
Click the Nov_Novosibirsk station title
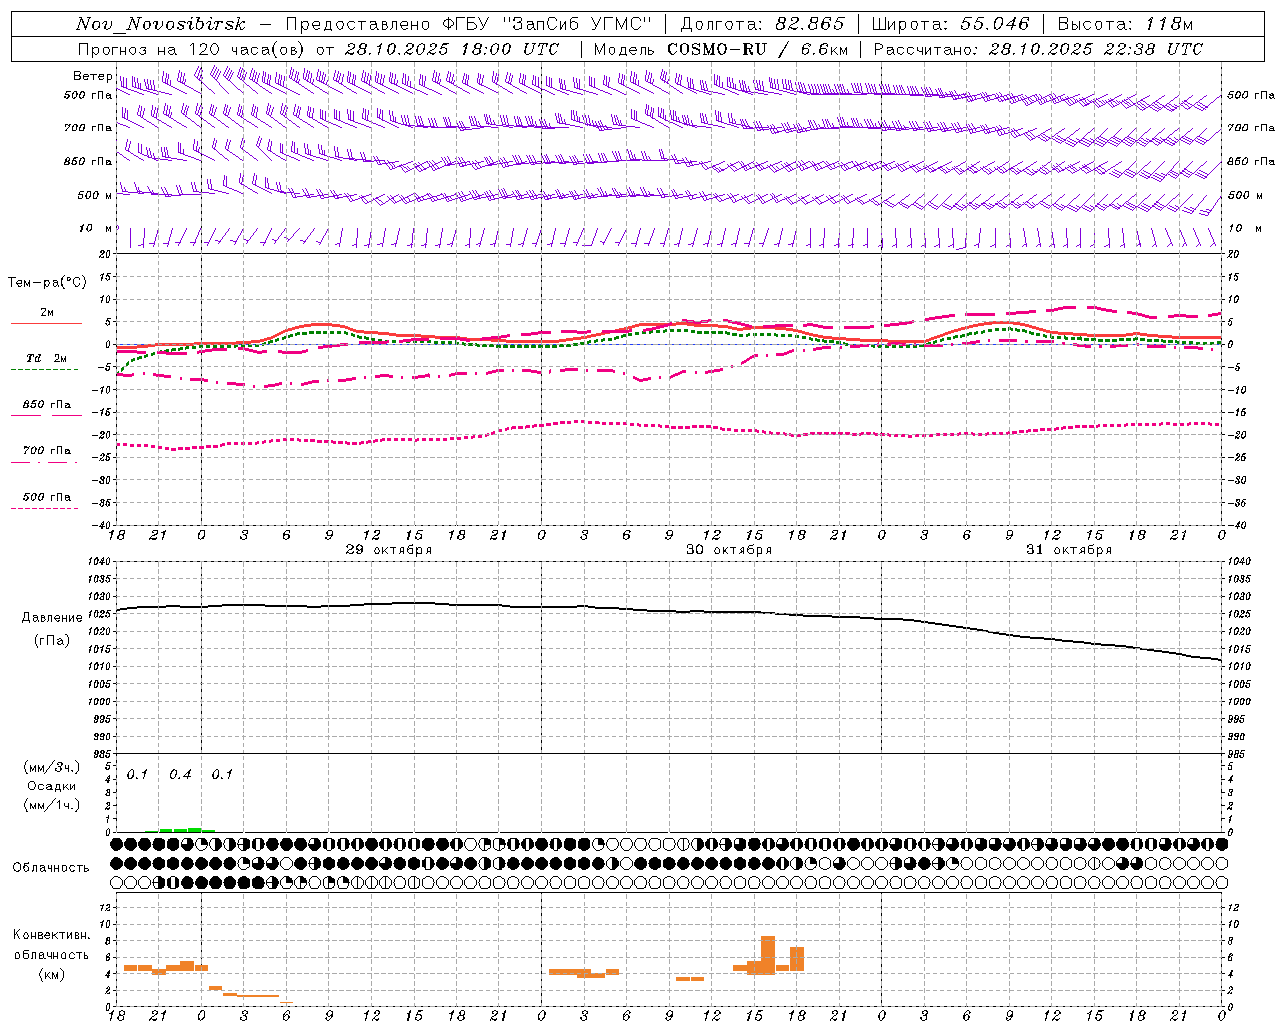[x=160, y=24]
